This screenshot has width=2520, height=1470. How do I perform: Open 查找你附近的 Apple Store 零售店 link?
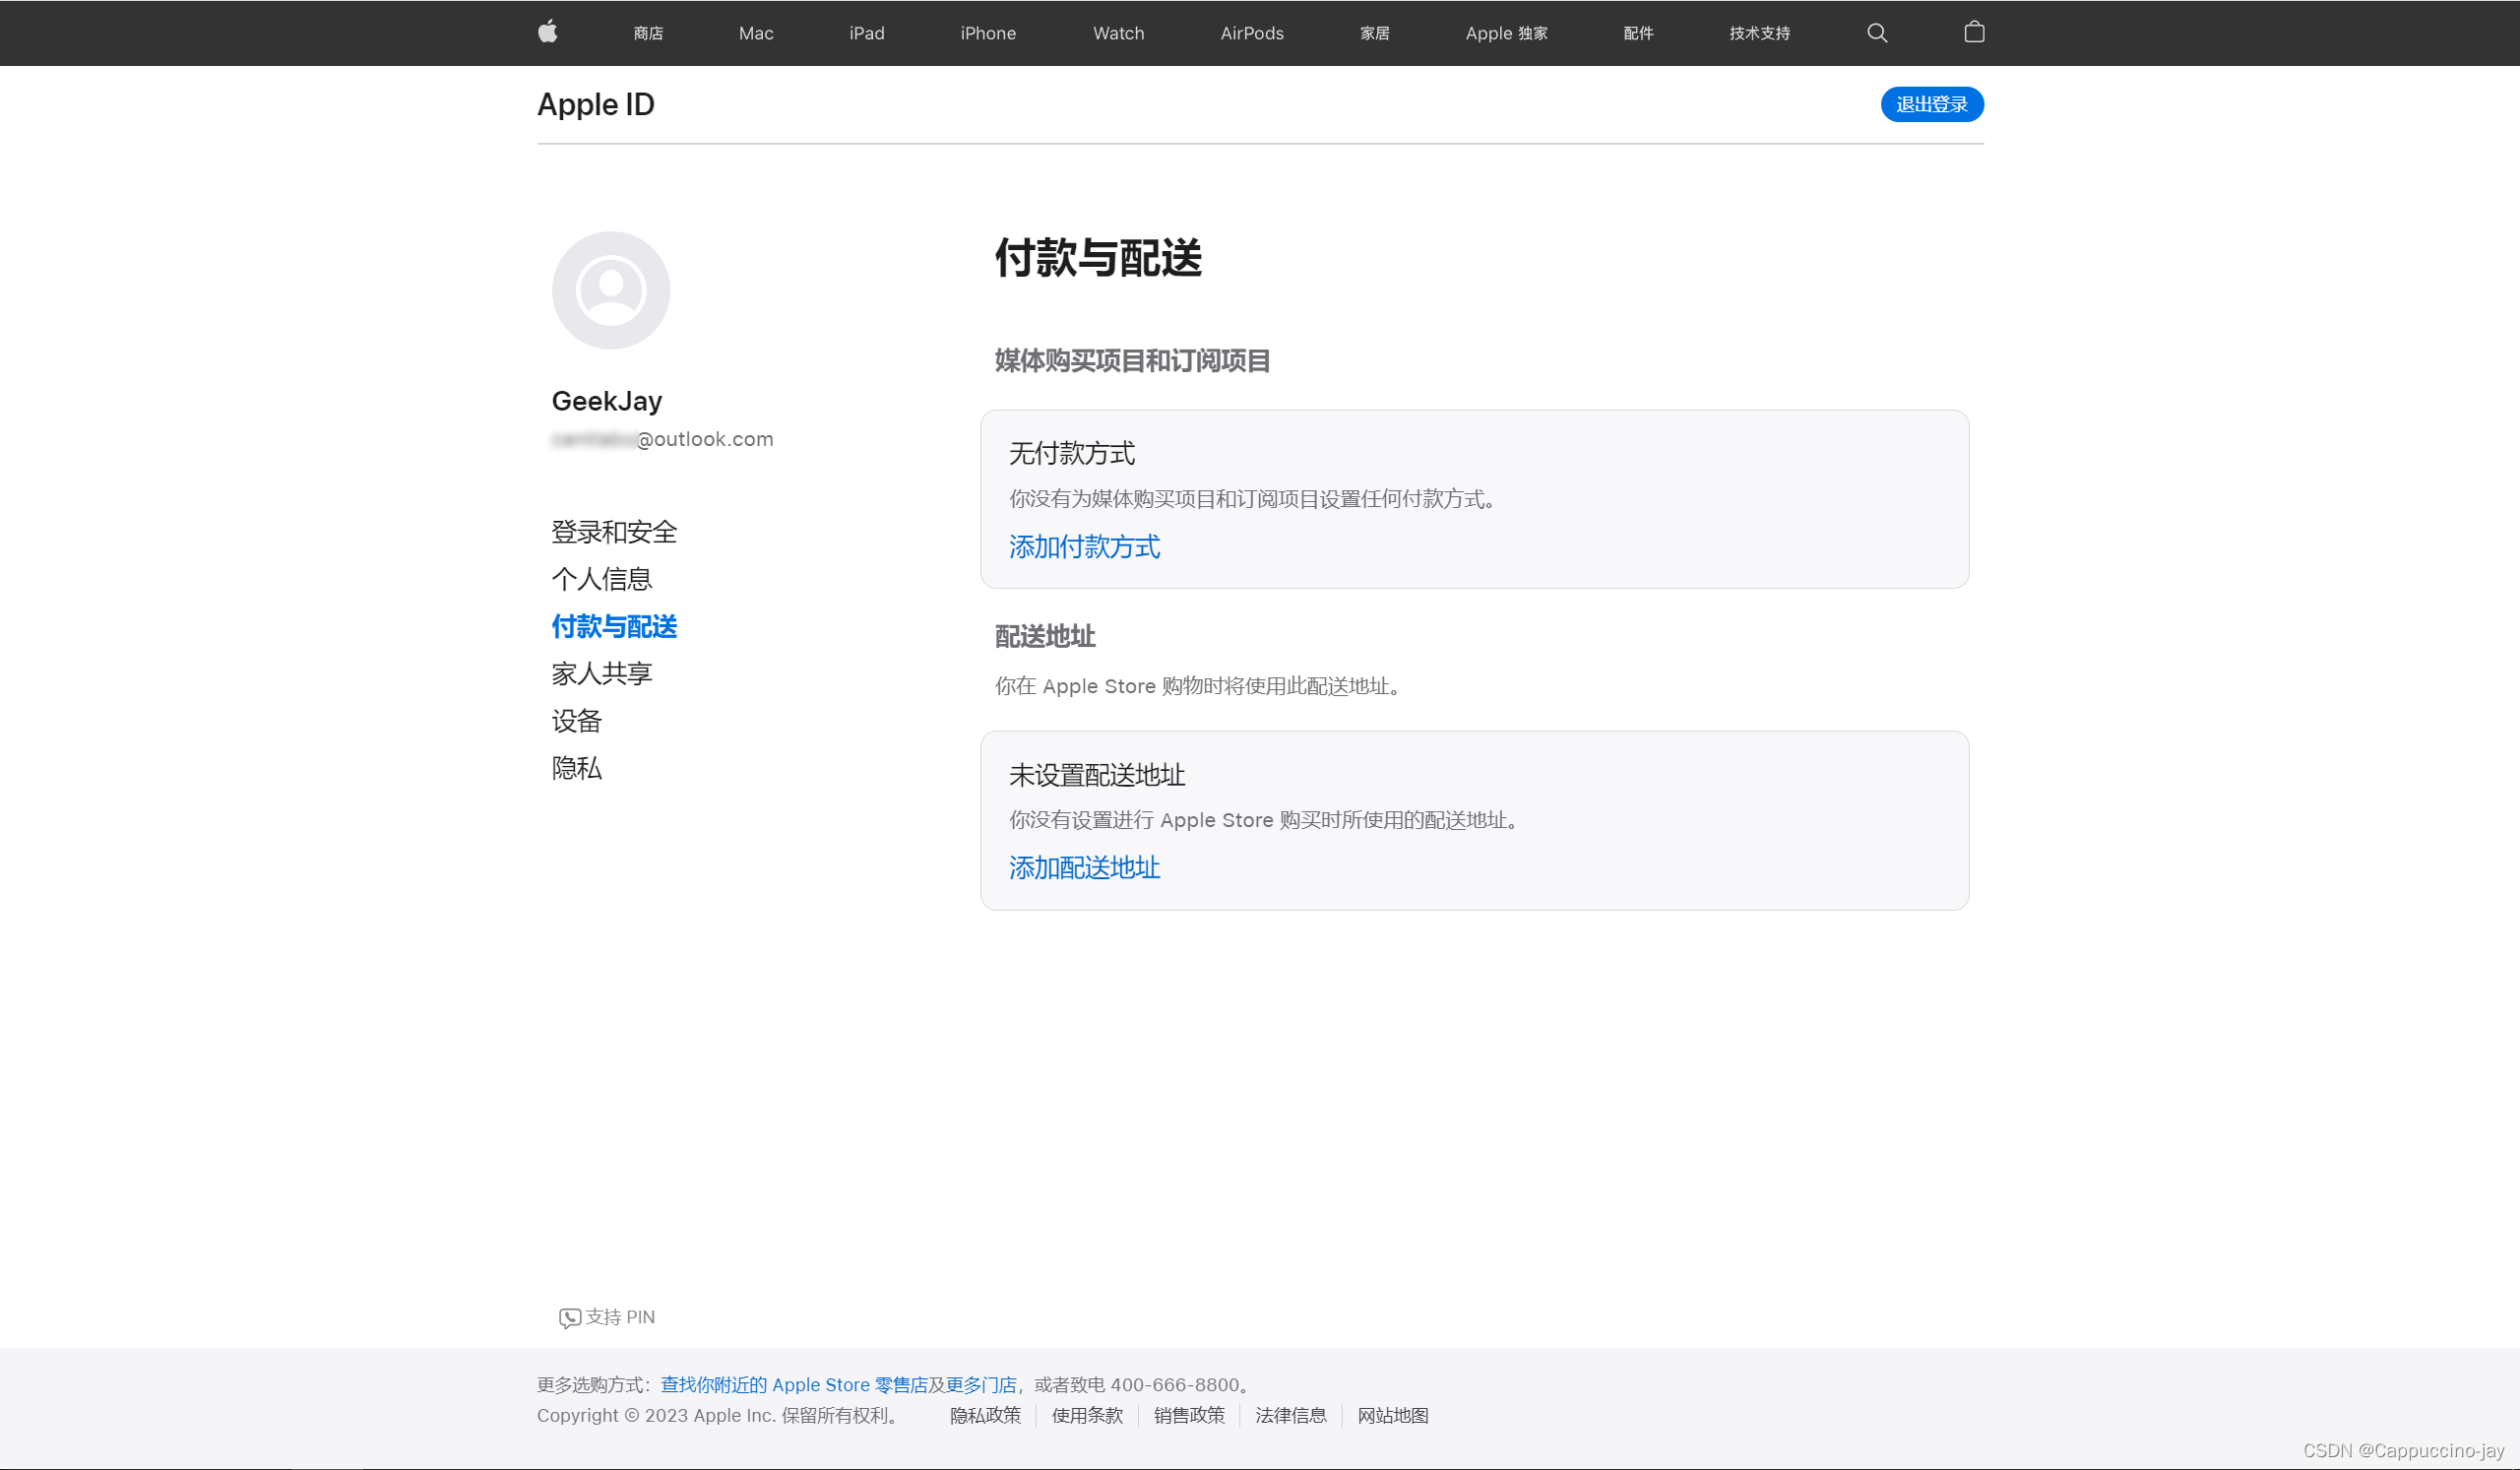pyautogui.click(x=794, y=1384)
